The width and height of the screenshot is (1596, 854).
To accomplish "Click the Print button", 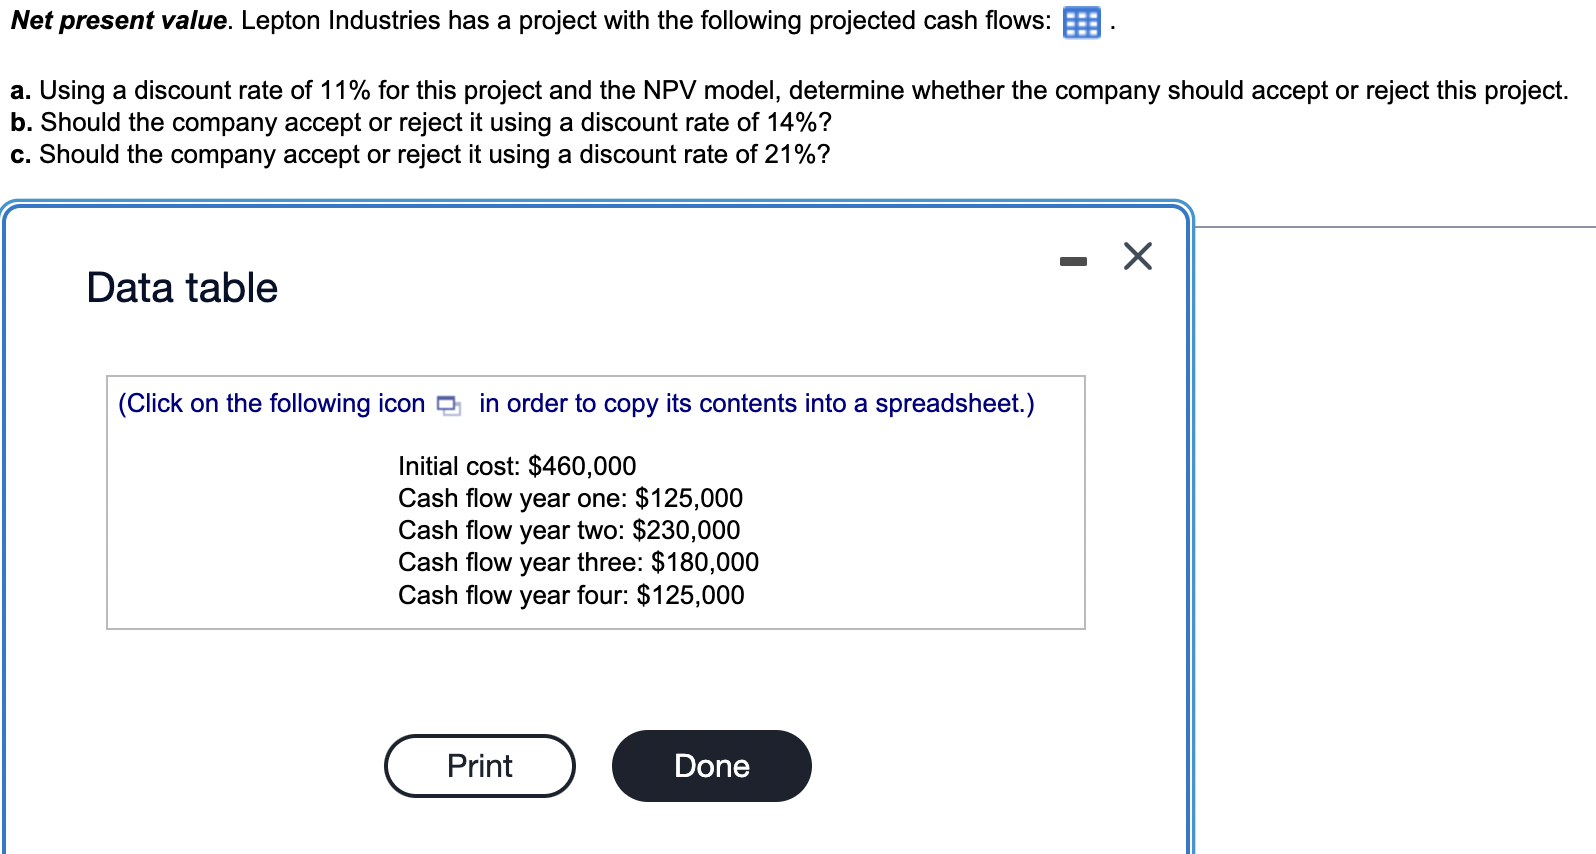I will point(479,765).
